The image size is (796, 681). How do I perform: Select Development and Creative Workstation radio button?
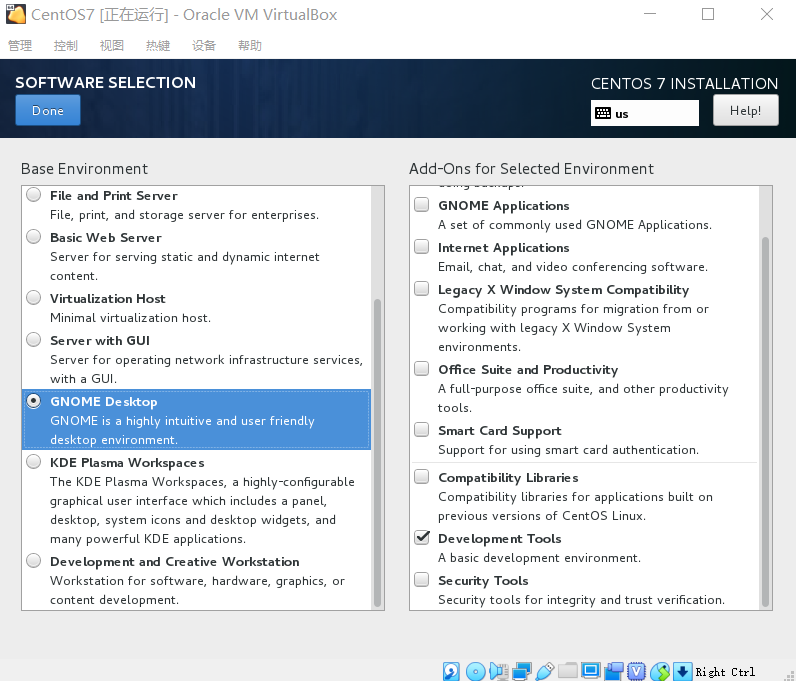(34, 561)
